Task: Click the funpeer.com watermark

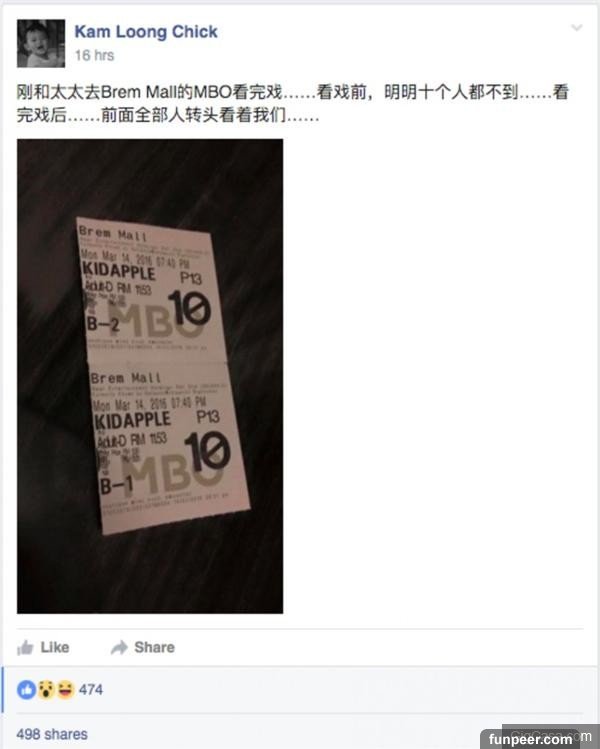Action: [530, 739]
